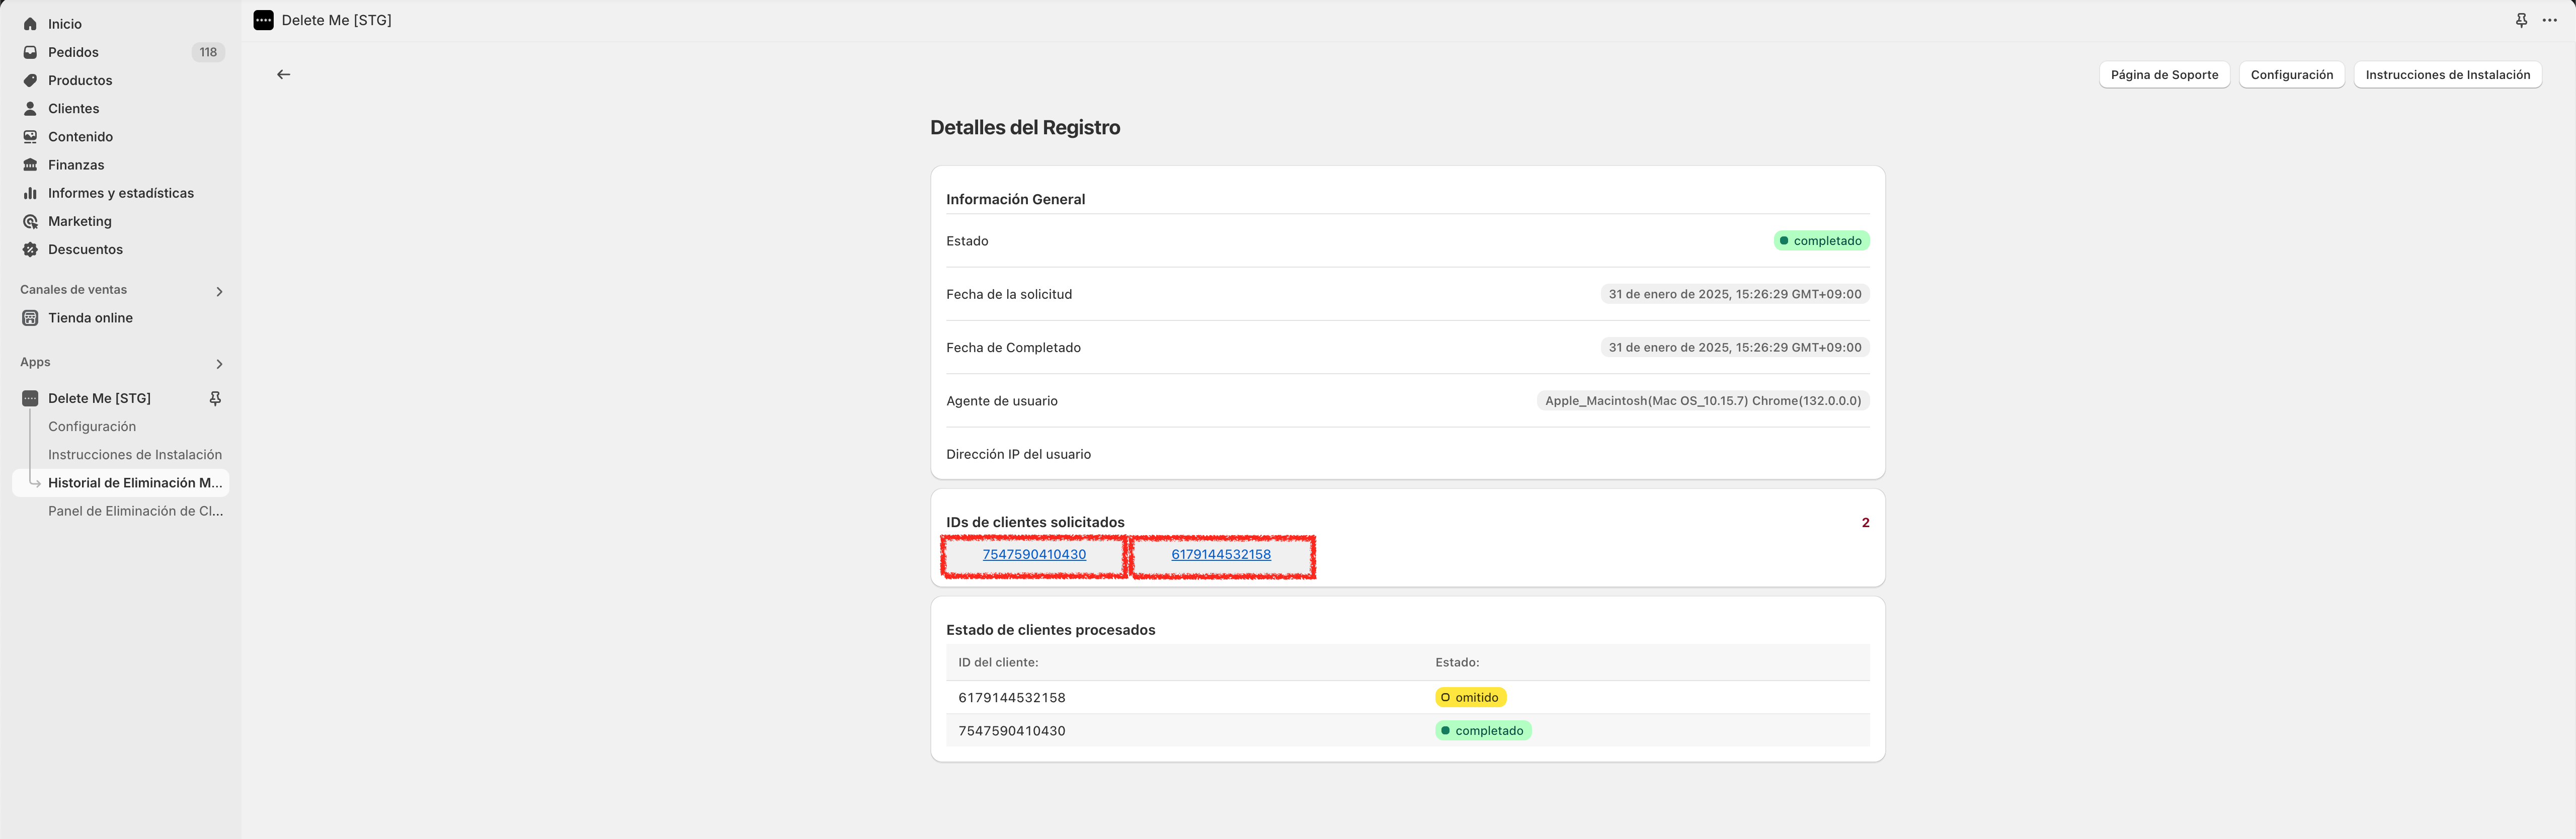Expand the Apps section chevron
The image size is (2576, 839).
coord(219,363)
